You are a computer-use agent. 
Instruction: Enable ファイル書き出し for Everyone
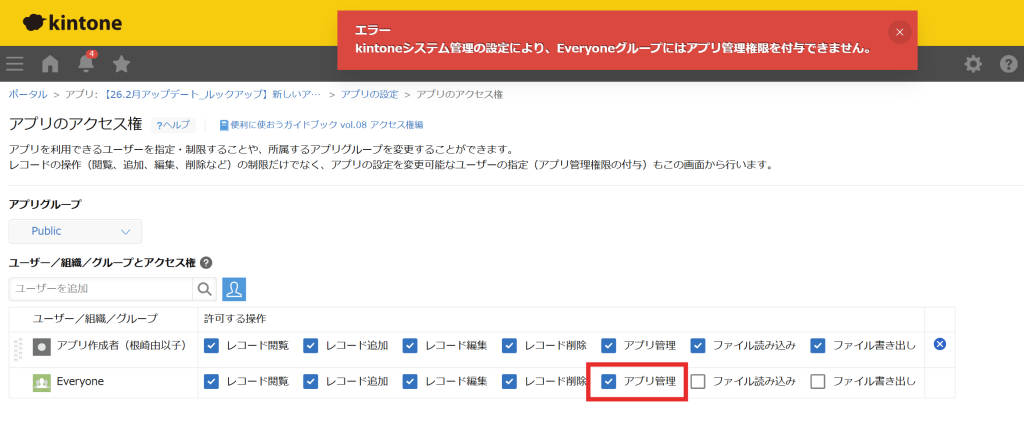click(818, 381)
